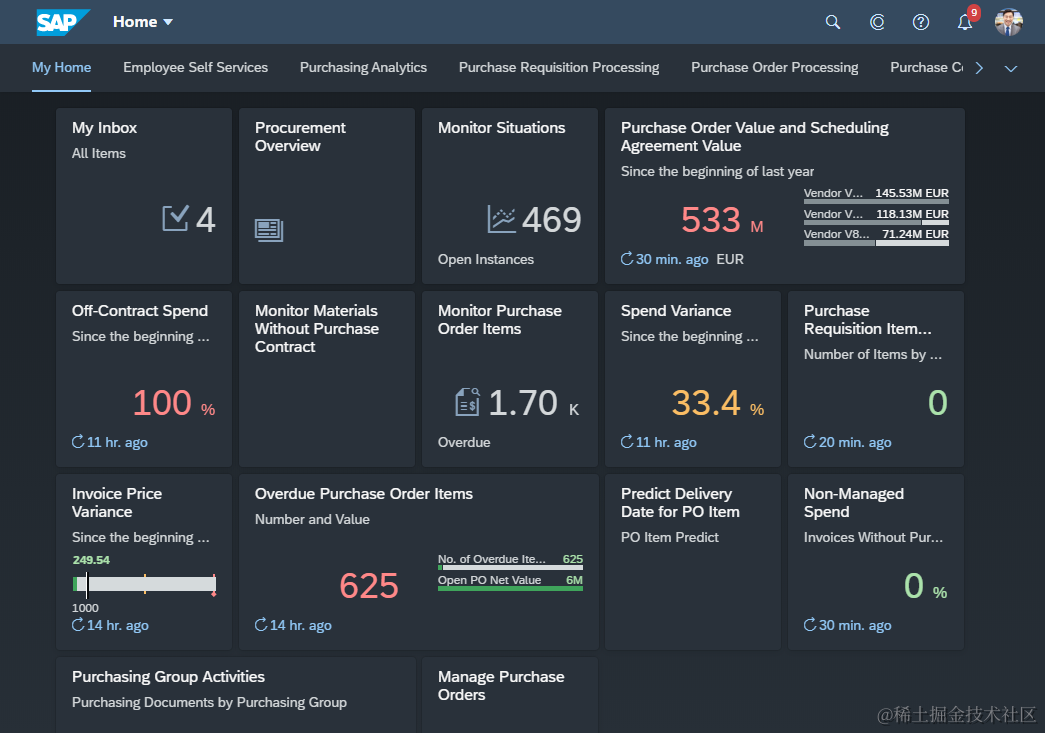Viewport: 1045px width, 733px height.
Task: Click the Open PO Net Value green bar
Action: [x=510, y=588]
